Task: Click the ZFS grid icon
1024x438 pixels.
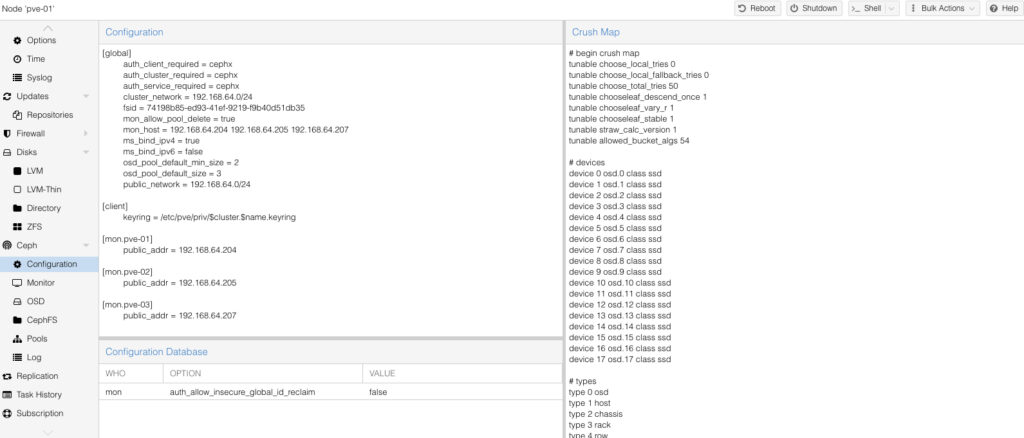Action: [x=18, y=227]
